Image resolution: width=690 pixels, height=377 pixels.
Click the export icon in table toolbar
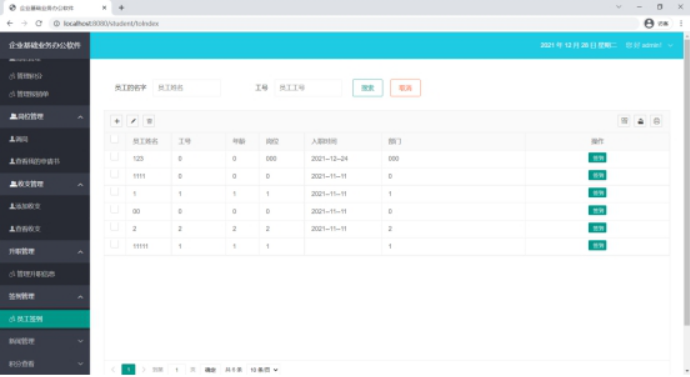(640, 121)
